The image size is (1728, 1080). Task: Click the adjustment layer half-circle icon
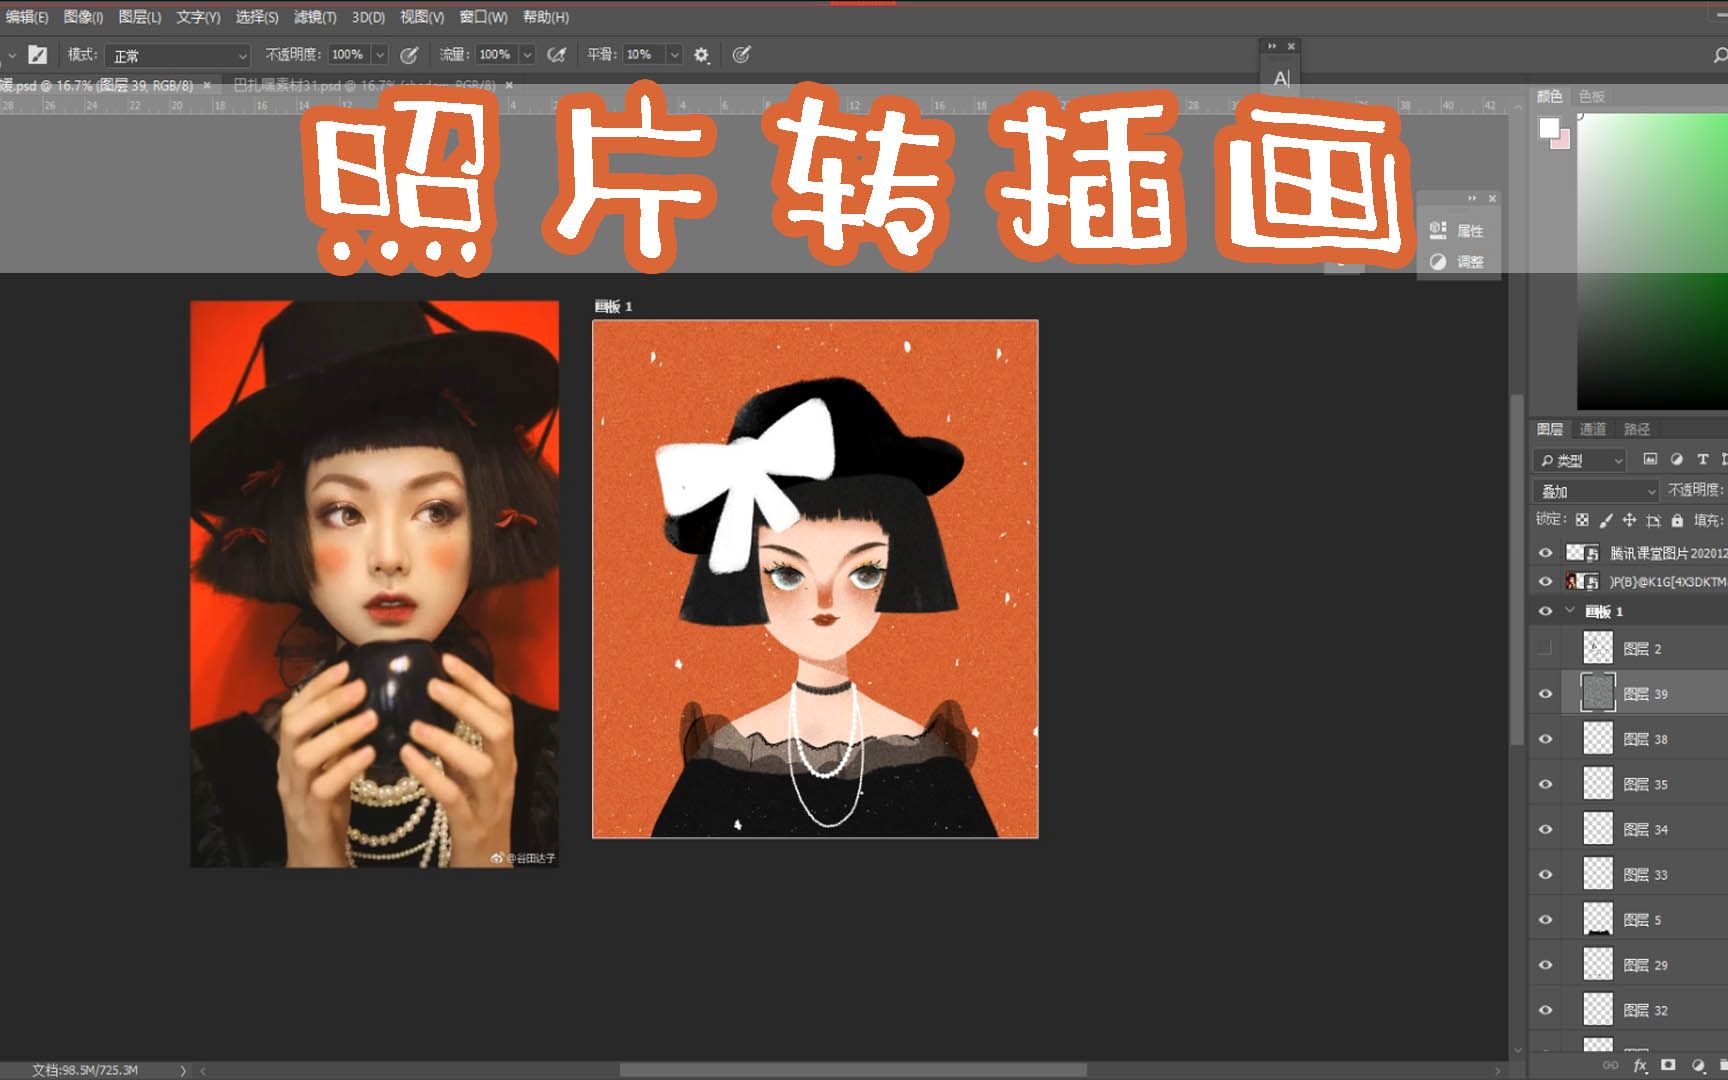coord(1698,1066)
